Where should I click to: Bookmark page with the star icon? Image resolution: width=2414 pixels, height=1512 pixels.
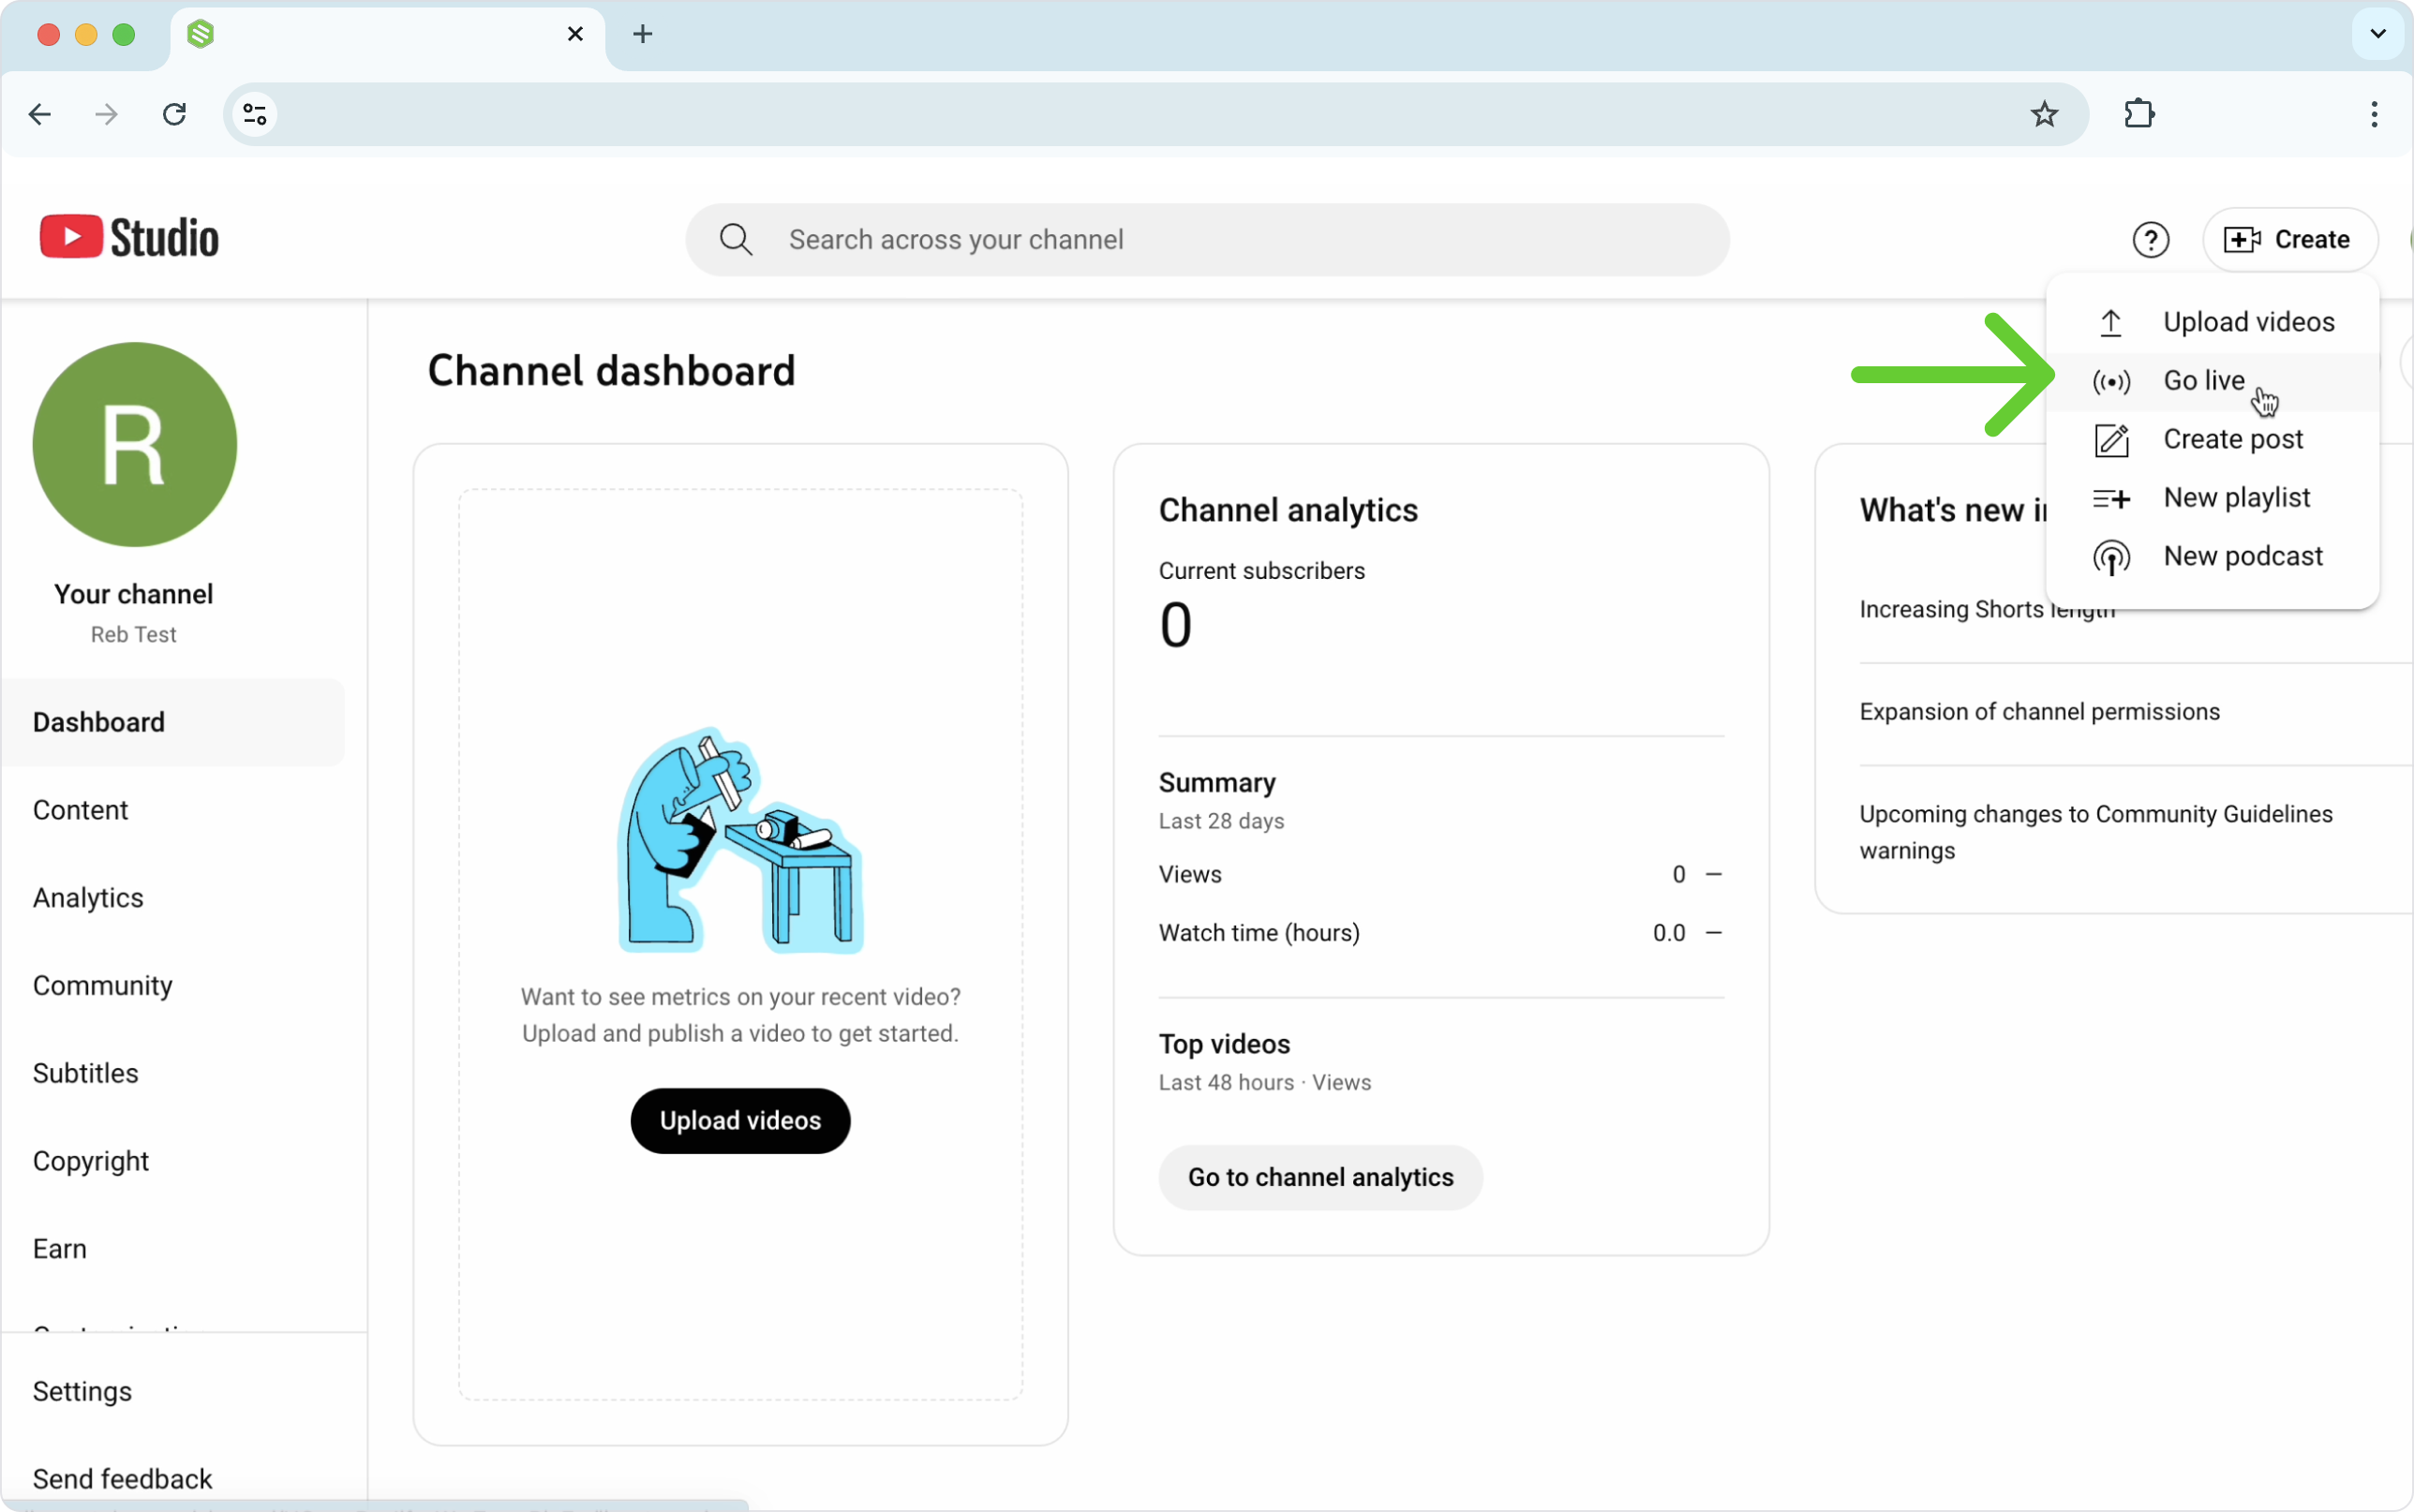(2044, 114)
